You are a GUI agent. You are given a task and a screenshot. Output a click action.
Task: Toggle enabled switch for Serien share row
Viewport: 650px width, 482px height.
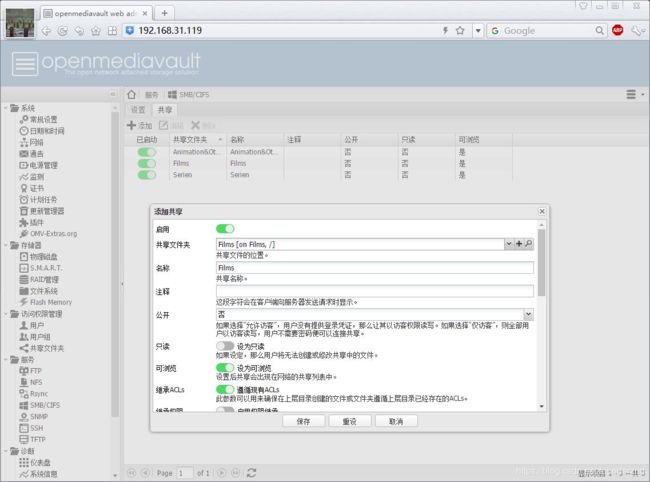pos(147,175)
